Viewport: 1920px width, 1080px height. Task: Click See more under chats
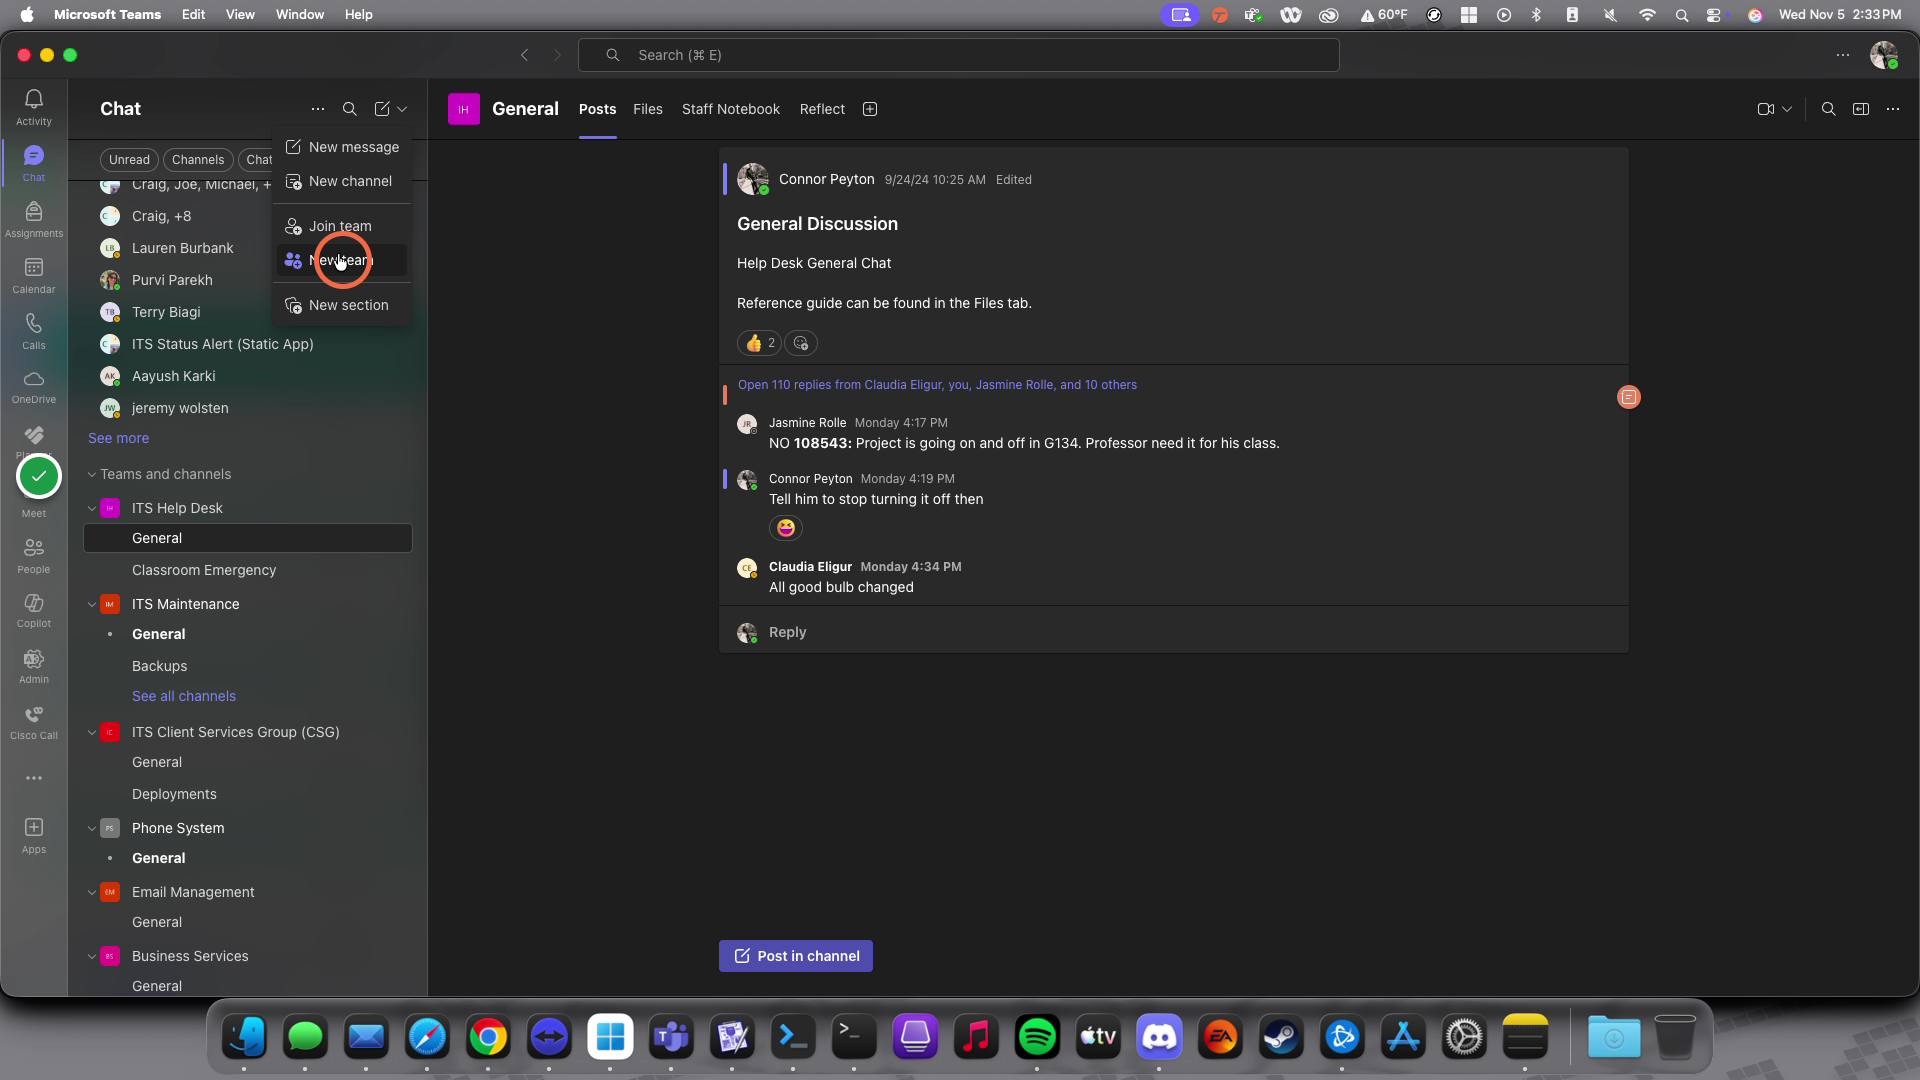tap(118, 438)
